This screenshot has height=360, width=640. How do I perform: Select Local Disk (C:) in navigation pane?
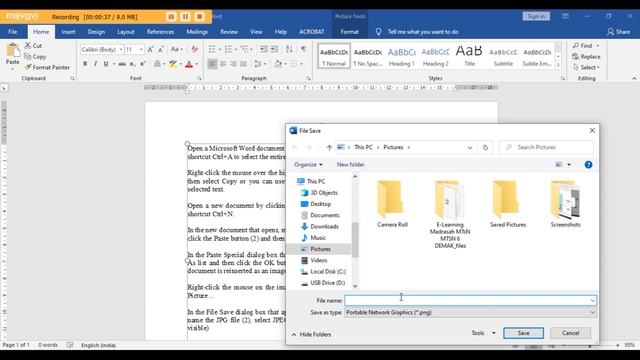pos(324,271)
